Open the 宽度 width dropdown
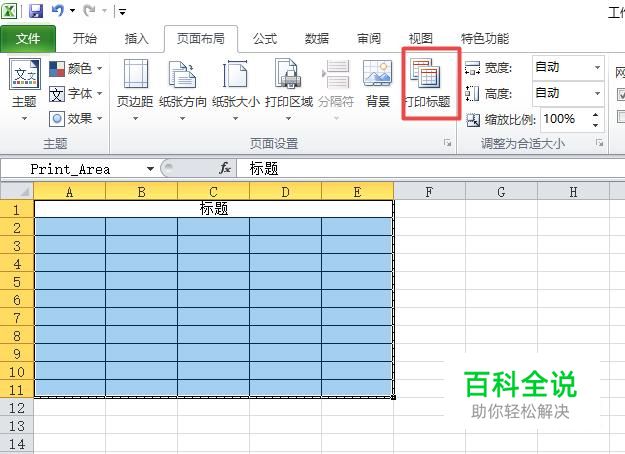Image resolution: width=625 pixels, height=454 pixels. coord(597,67)
